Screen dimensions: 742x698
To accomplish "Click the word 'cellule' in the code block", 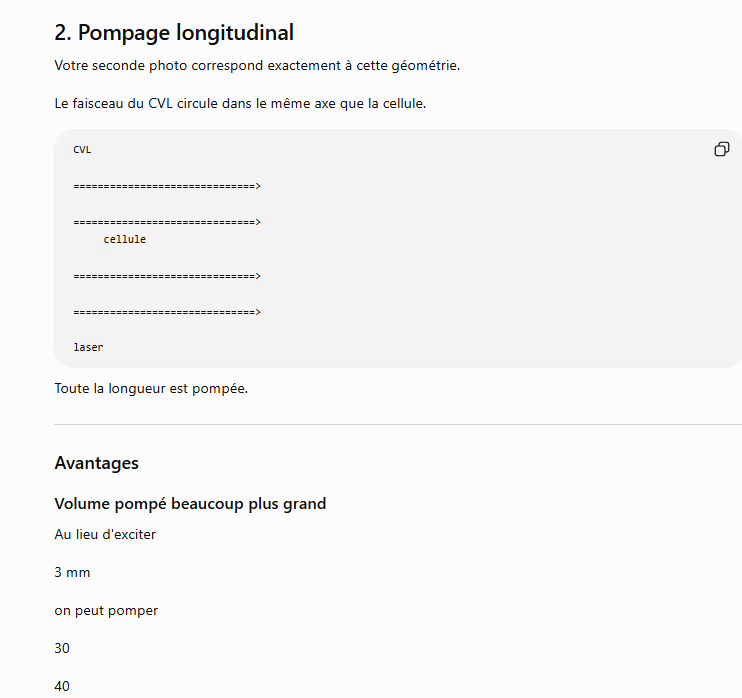I will coord(125,239).
